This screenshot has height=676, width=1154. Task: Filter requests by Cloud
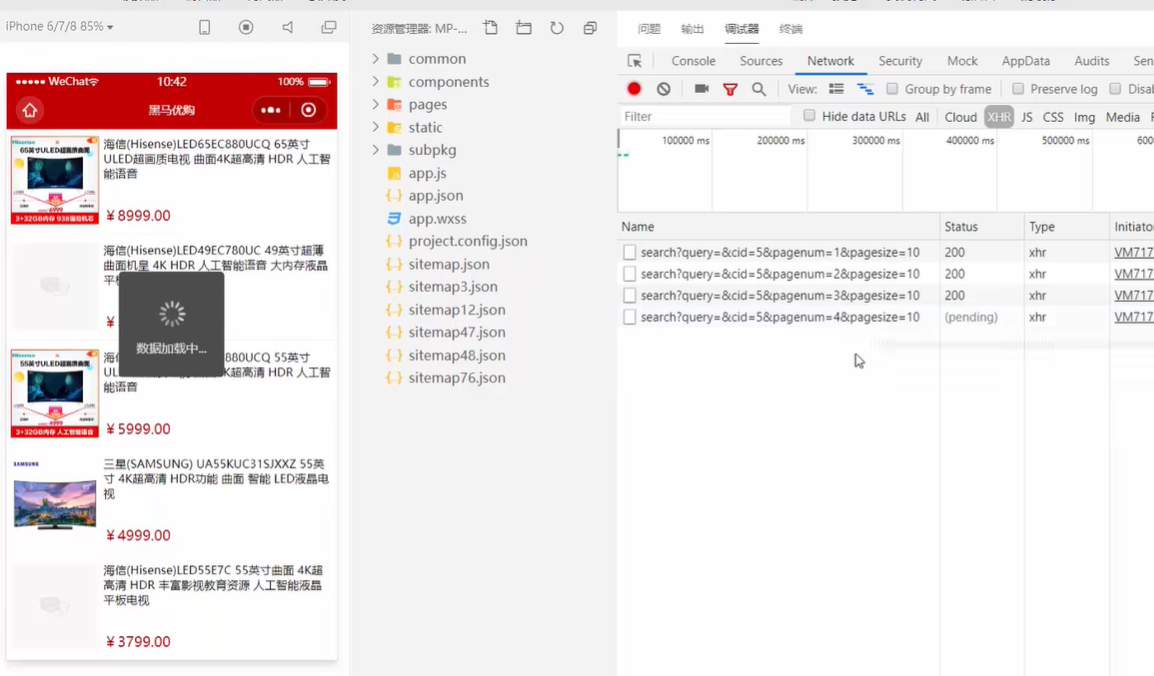tap(960, 117)
